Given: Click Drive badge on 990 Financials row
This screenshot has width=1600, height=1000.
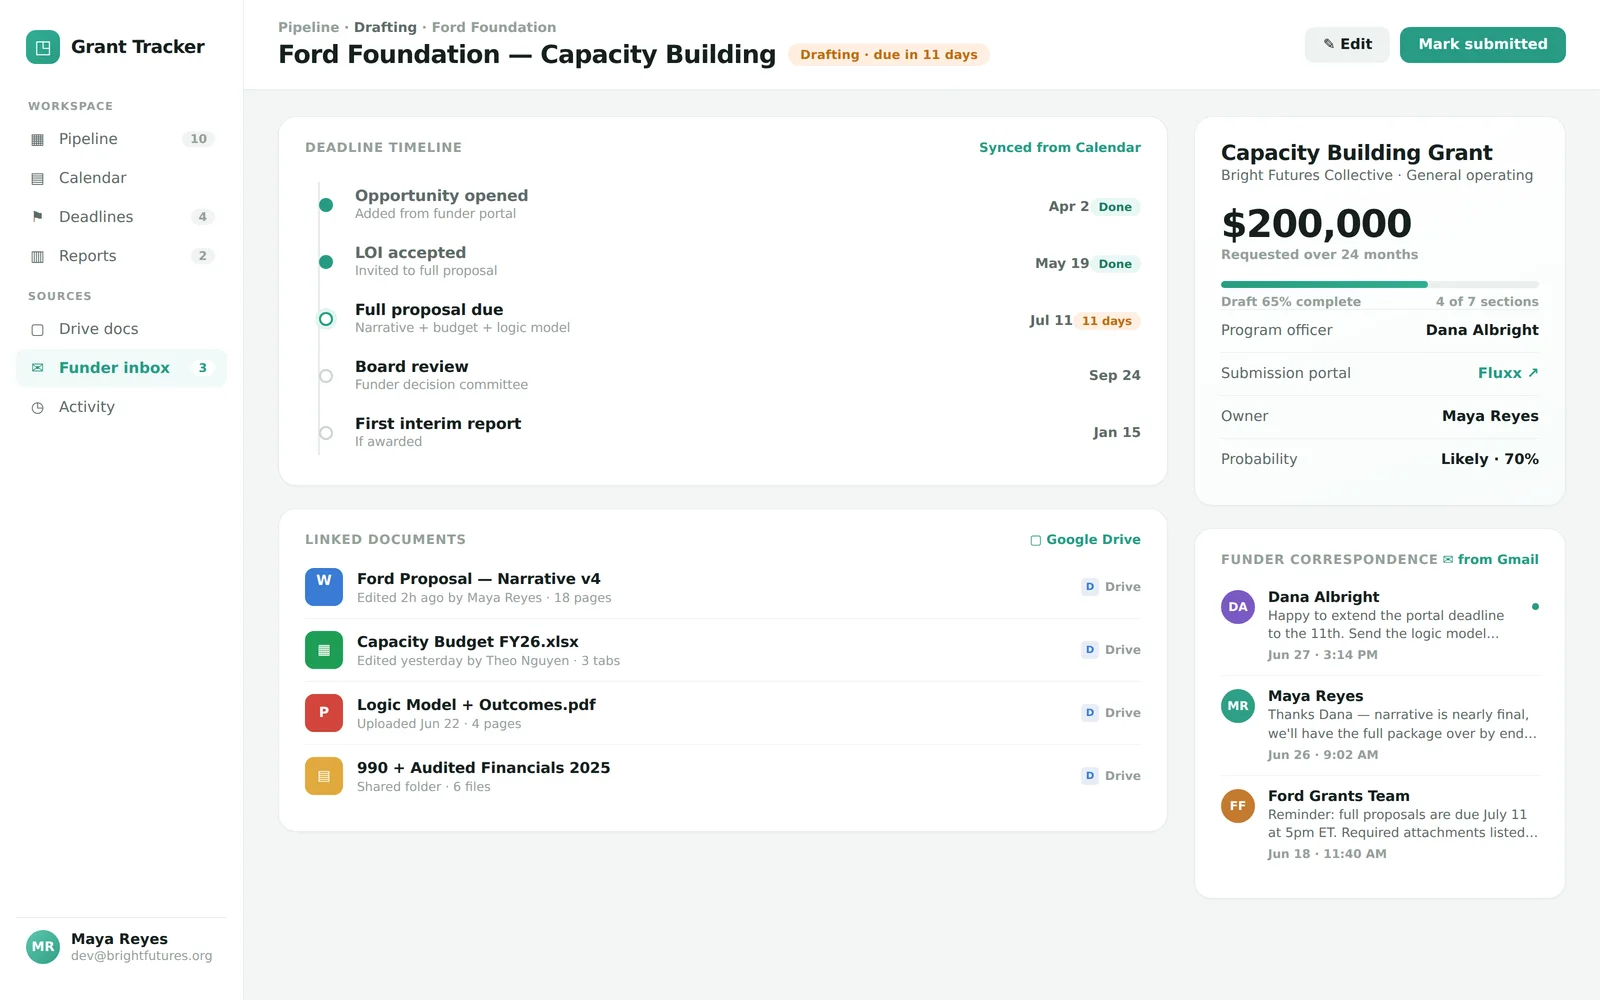Looking at the screenshot, I should tap(1111, 776).
